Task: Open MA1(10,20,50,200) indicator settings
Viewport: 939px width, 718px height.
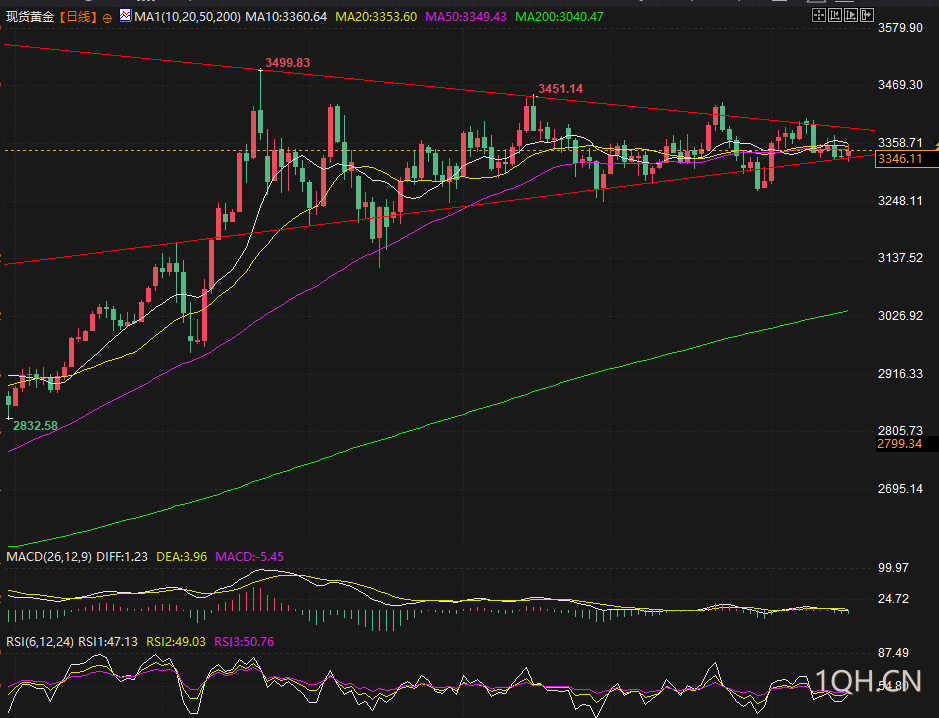Action: click(x=187, y=17)
